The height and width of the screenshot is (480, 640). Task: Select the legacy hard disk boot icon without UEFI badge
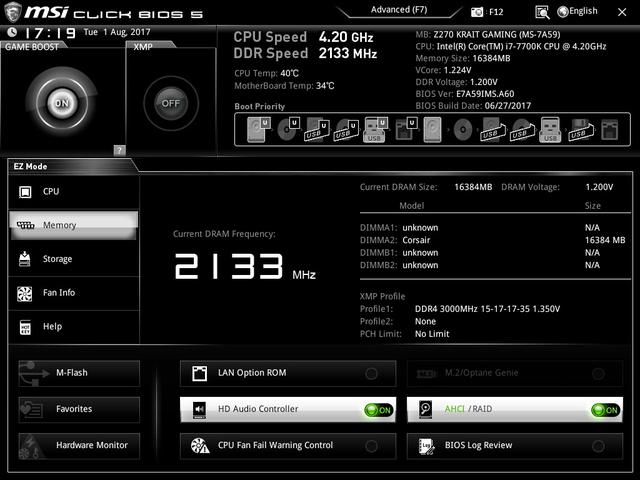click(x=433, y=130)
